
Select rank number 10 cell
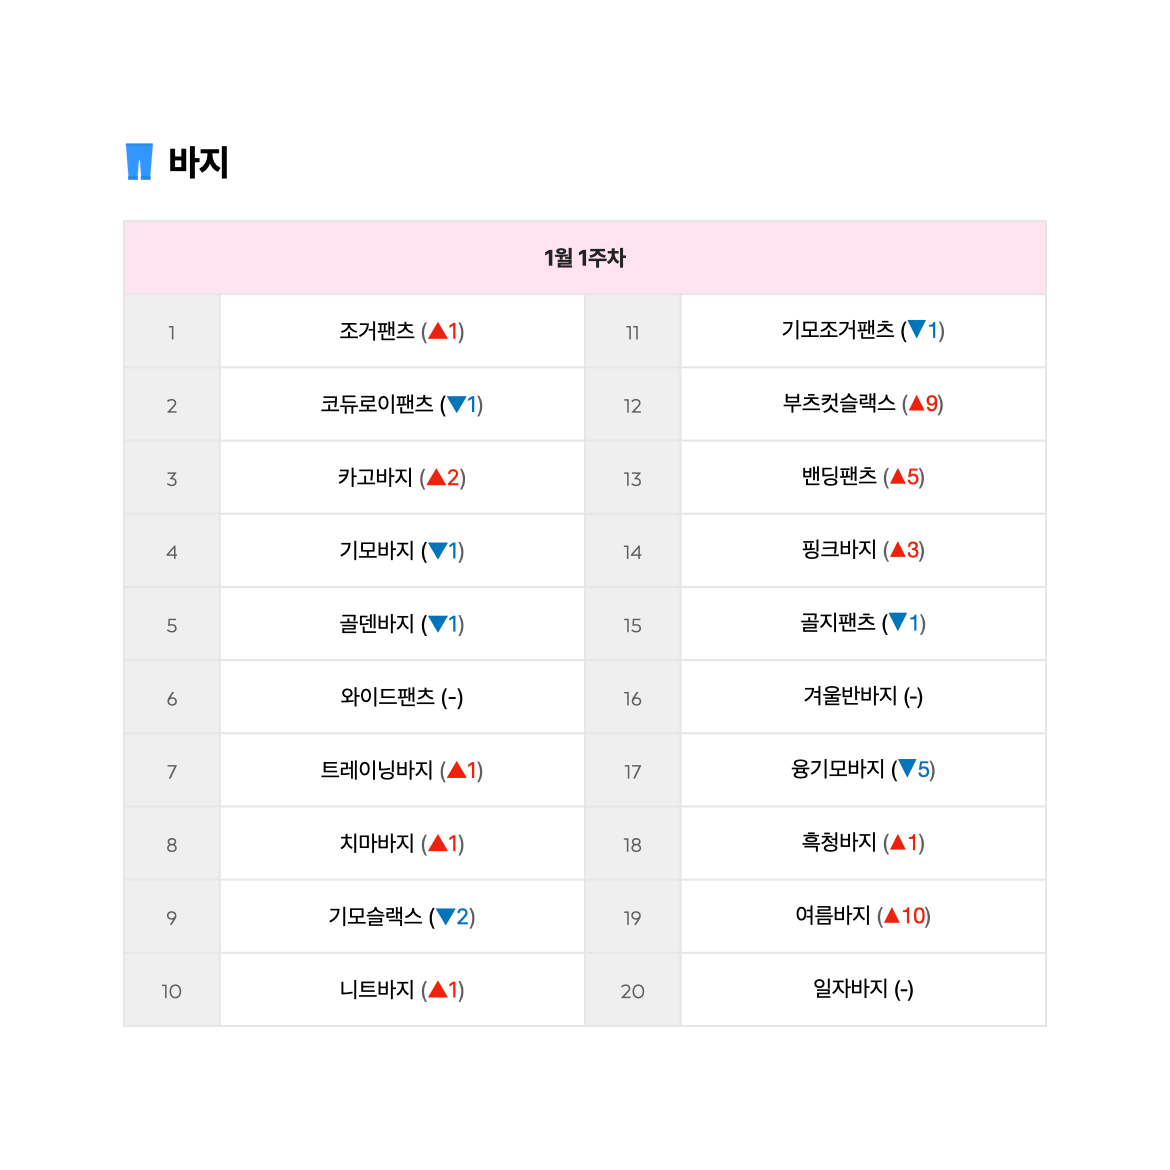click(x=172, y=990)
